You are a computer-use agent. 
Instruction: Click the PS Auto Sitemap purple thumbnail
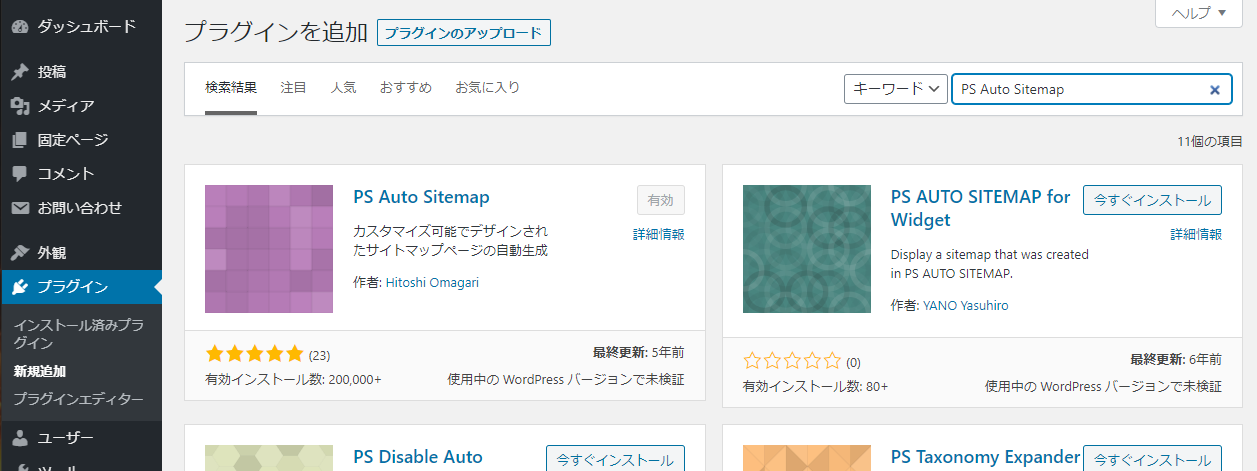point(269,249)
